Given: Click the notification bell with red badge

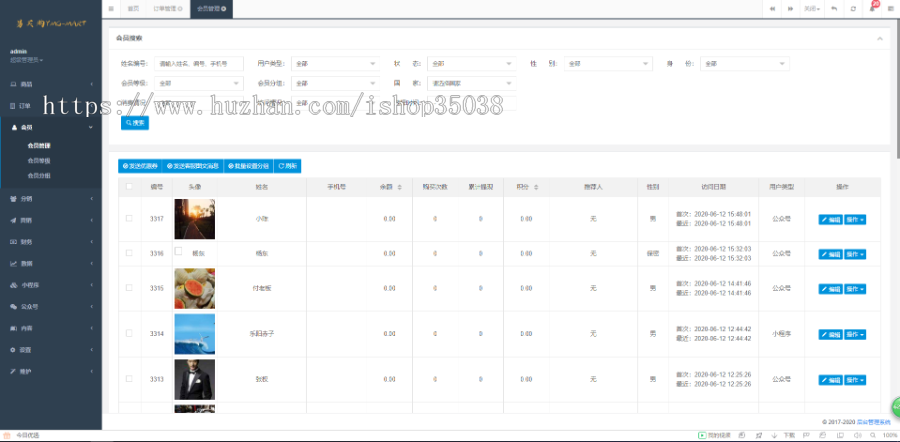Looking at the screenshot, I should coord(873,8).
